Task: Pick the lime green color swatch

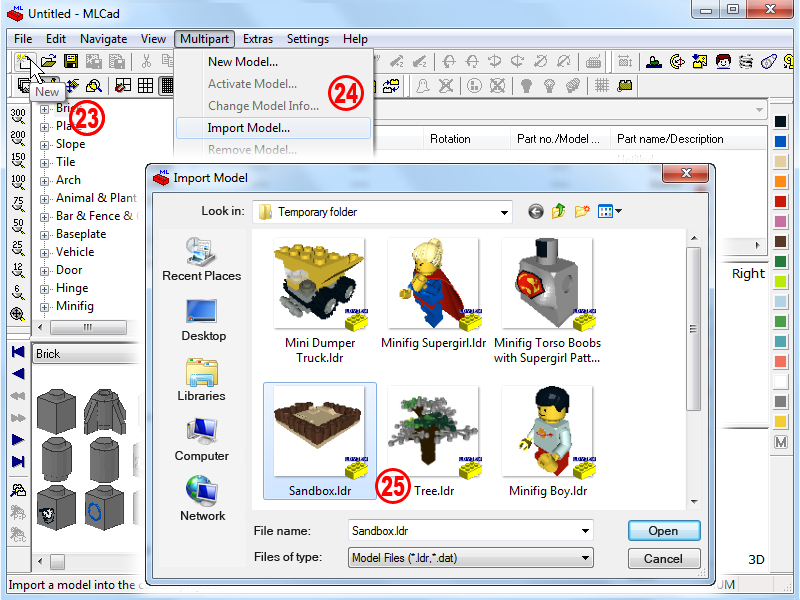Action: pos(781,282)
